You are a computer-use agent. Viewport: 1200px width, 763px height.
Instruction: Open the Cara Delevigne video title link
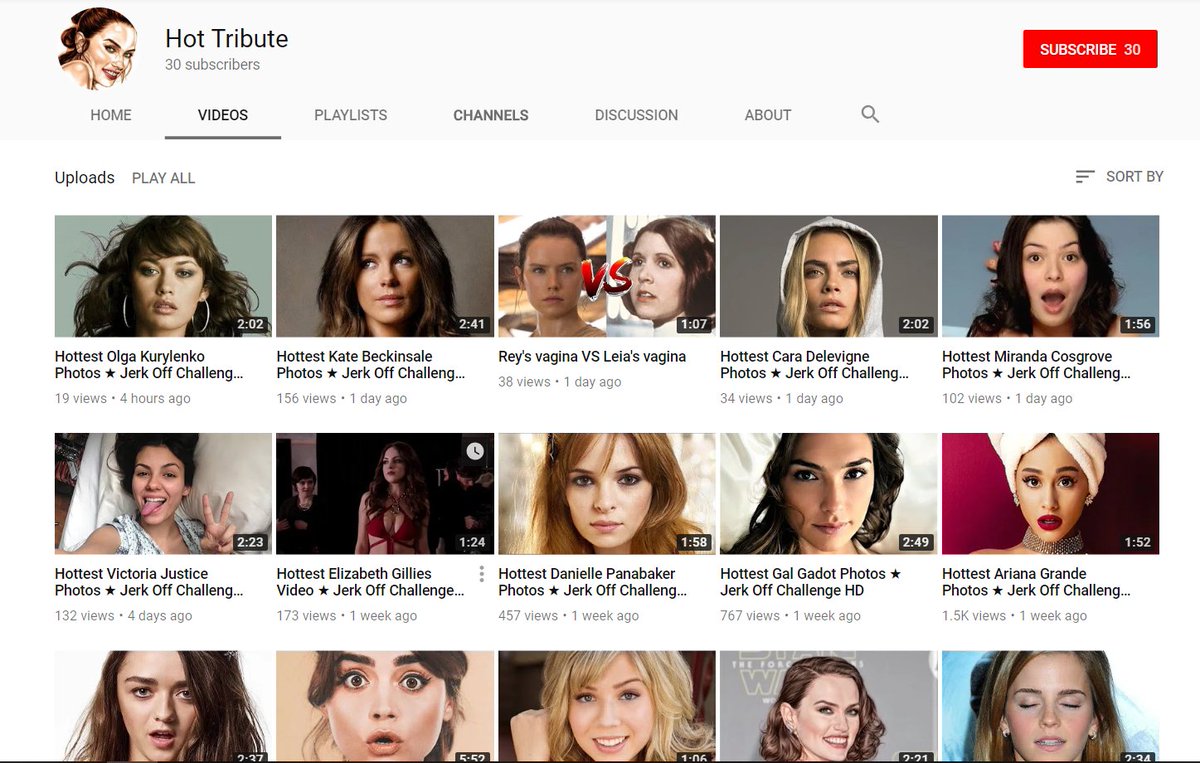814,365
